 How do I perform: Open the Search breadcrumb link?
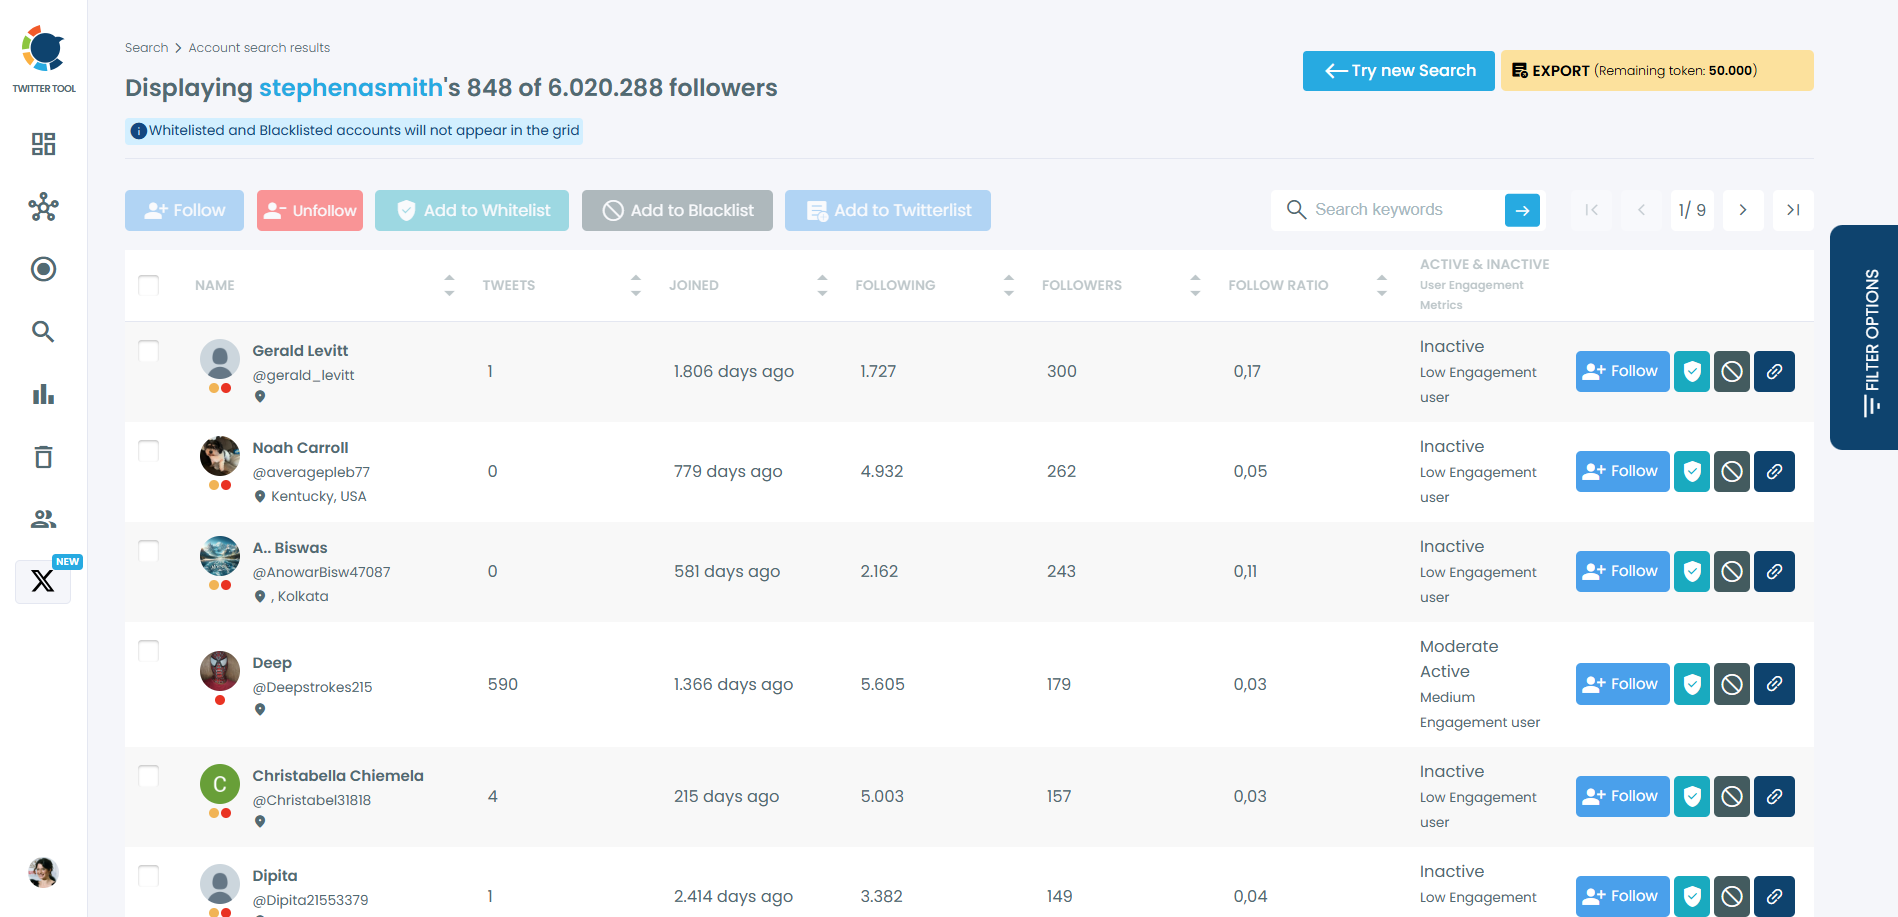pyautogui.click(x=146, y=47)
